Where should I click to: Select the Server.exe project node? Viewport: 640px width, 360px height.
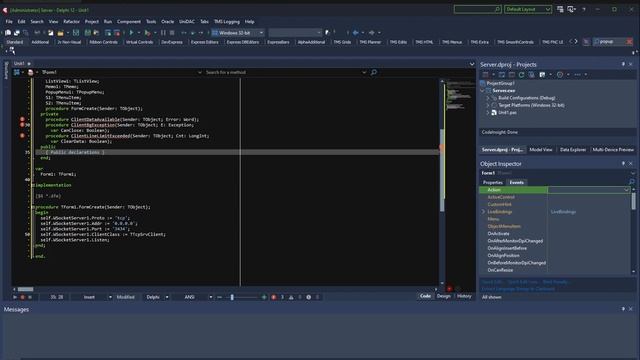point(503,91)
